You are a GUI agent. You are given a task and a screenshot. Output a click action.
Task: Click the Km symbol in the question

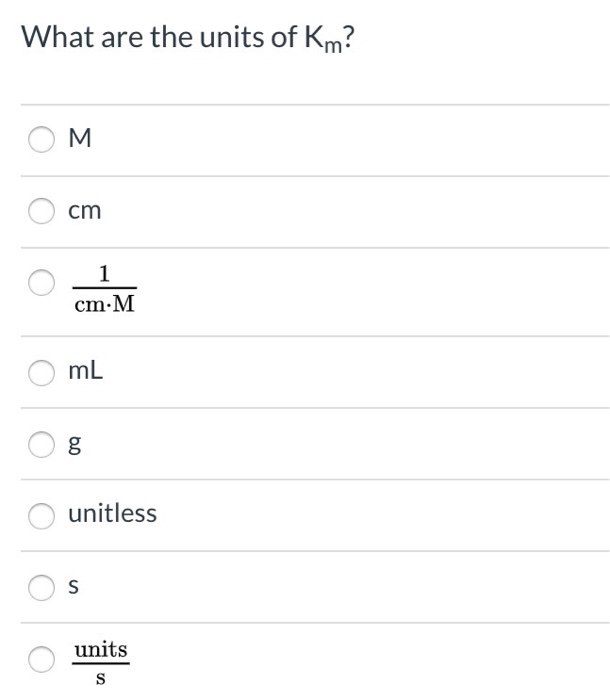(x=323, y=39)
